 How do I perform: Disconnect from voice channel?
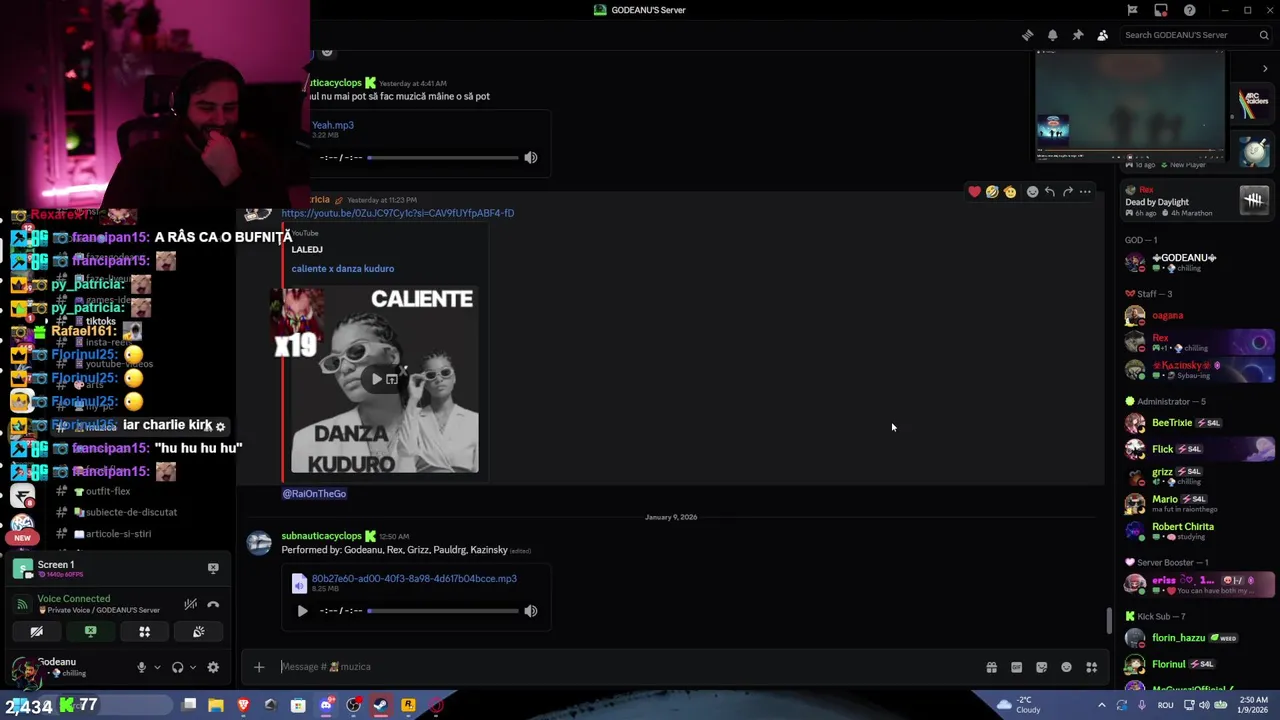(213, 604)
